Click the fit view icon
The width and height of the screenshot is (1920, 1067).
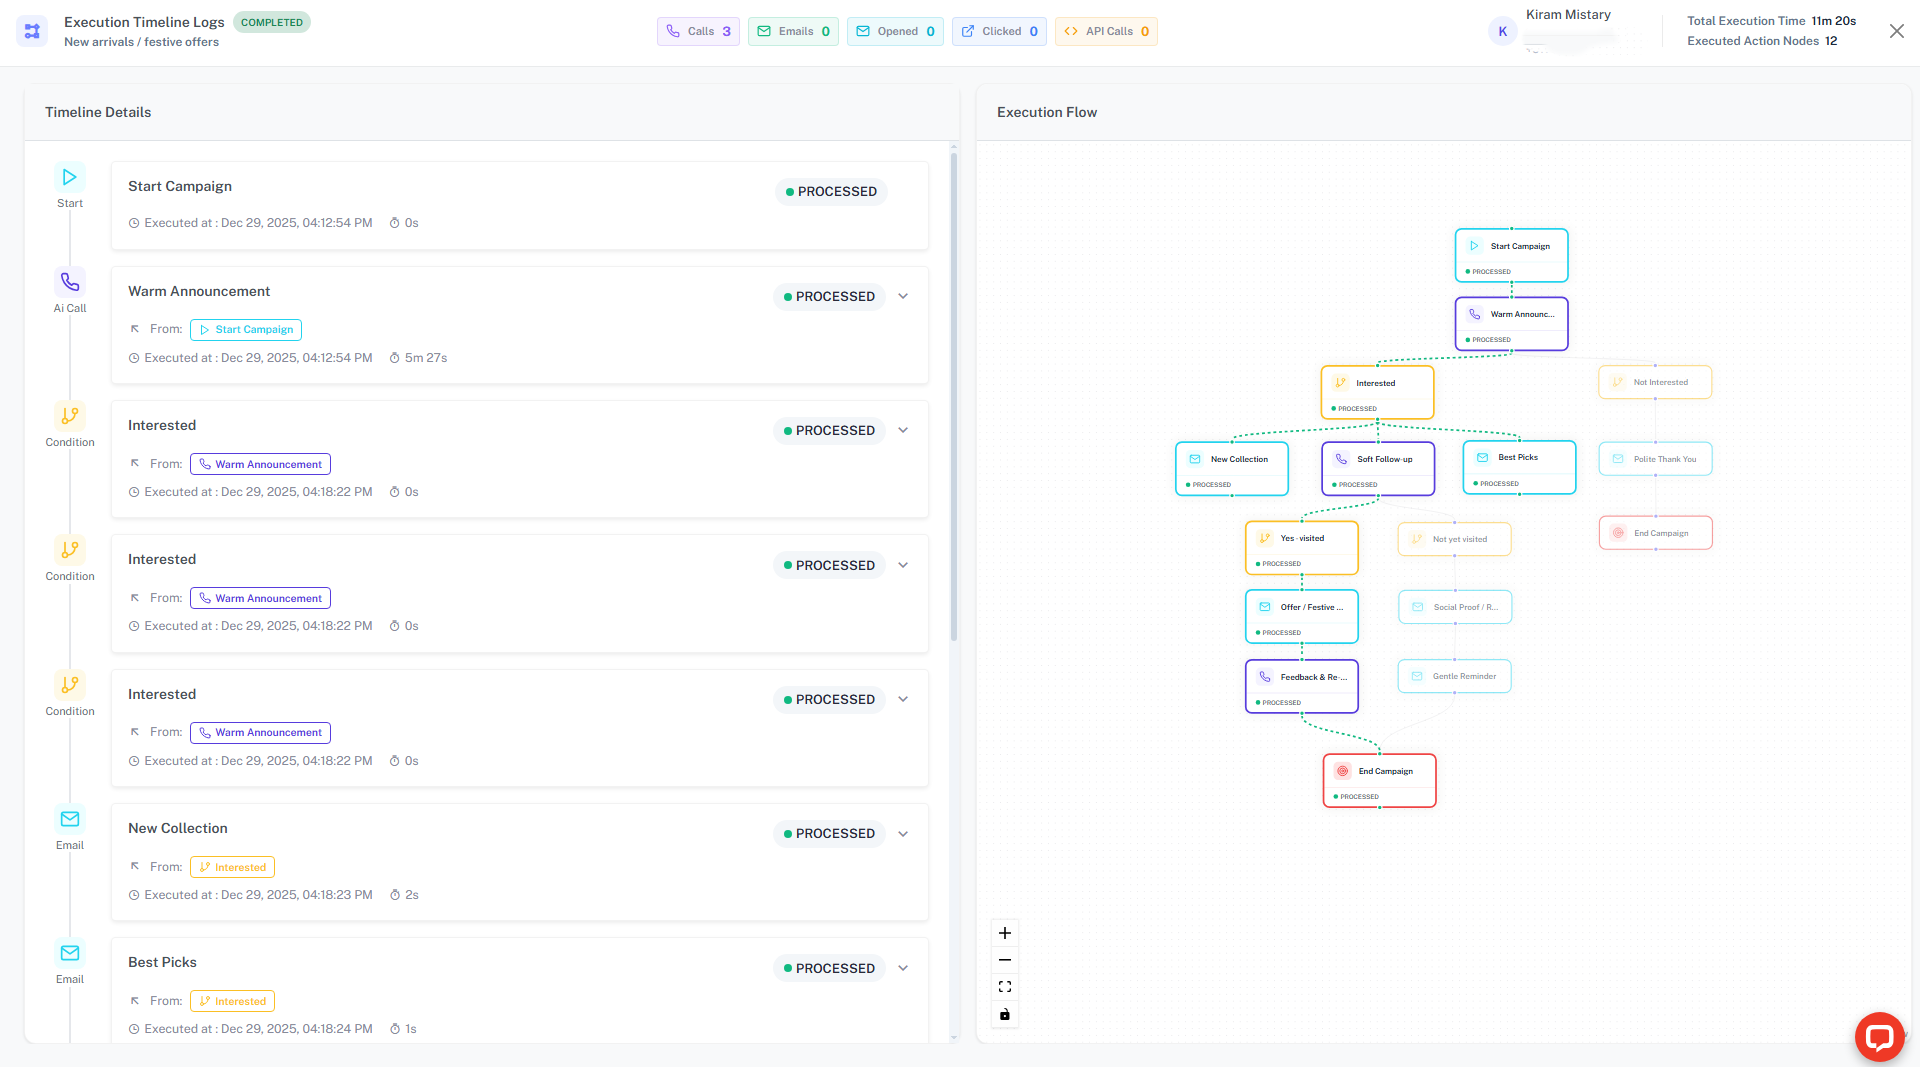tap(1005, 987)
